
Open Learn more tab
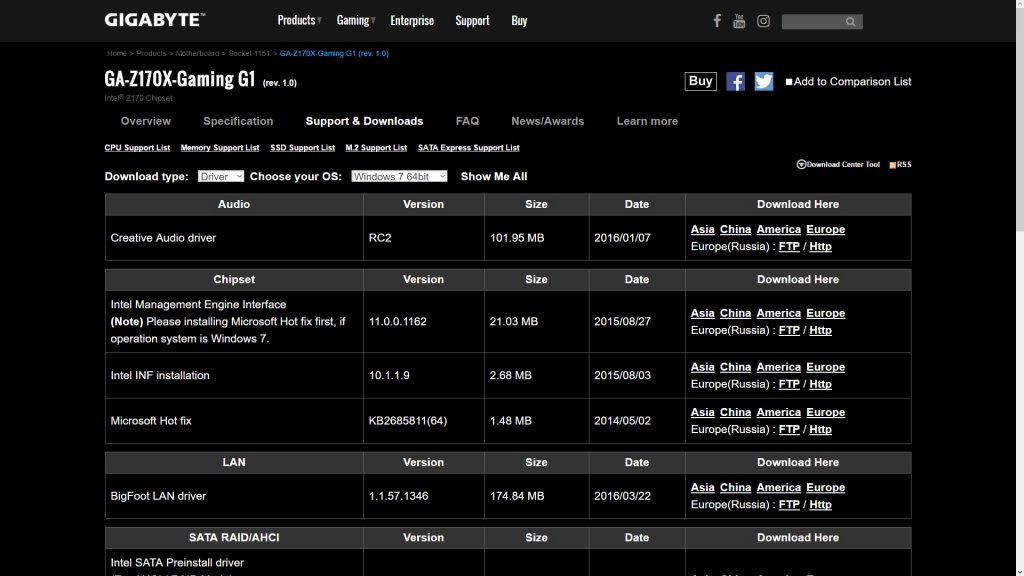(647, 121)
